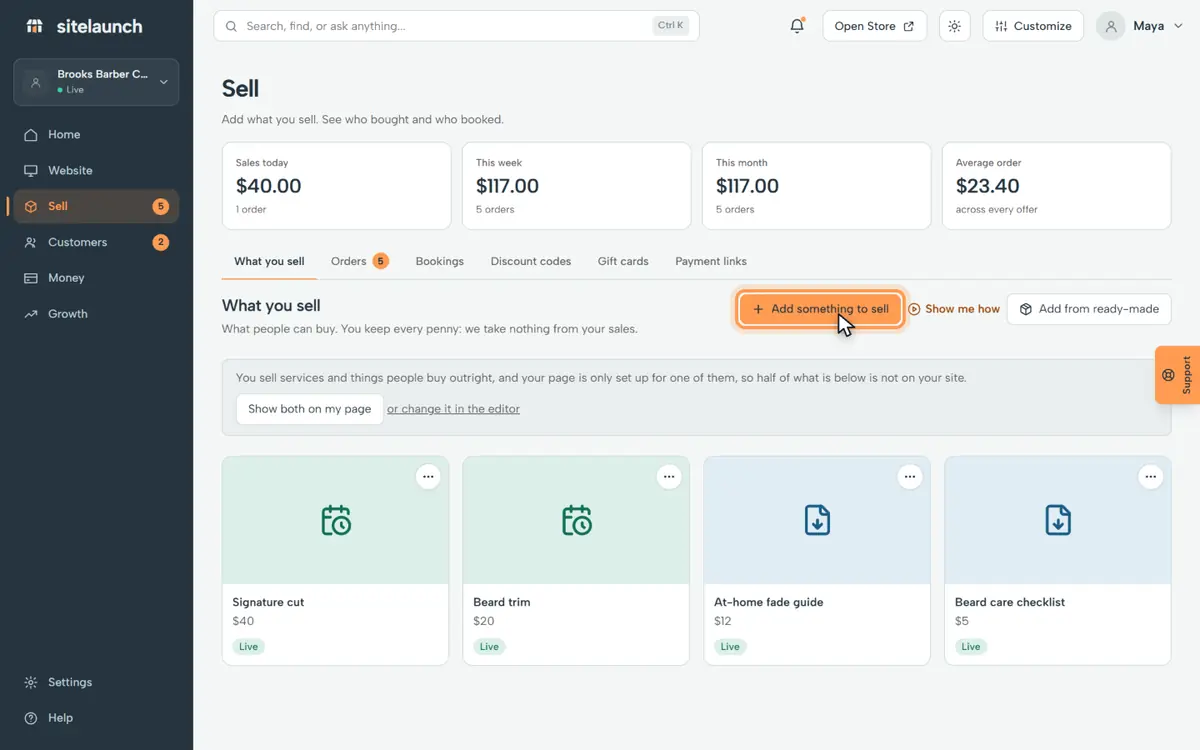Click the Maya profile avatar
1200x750 pixels.
coord(1111,26)
